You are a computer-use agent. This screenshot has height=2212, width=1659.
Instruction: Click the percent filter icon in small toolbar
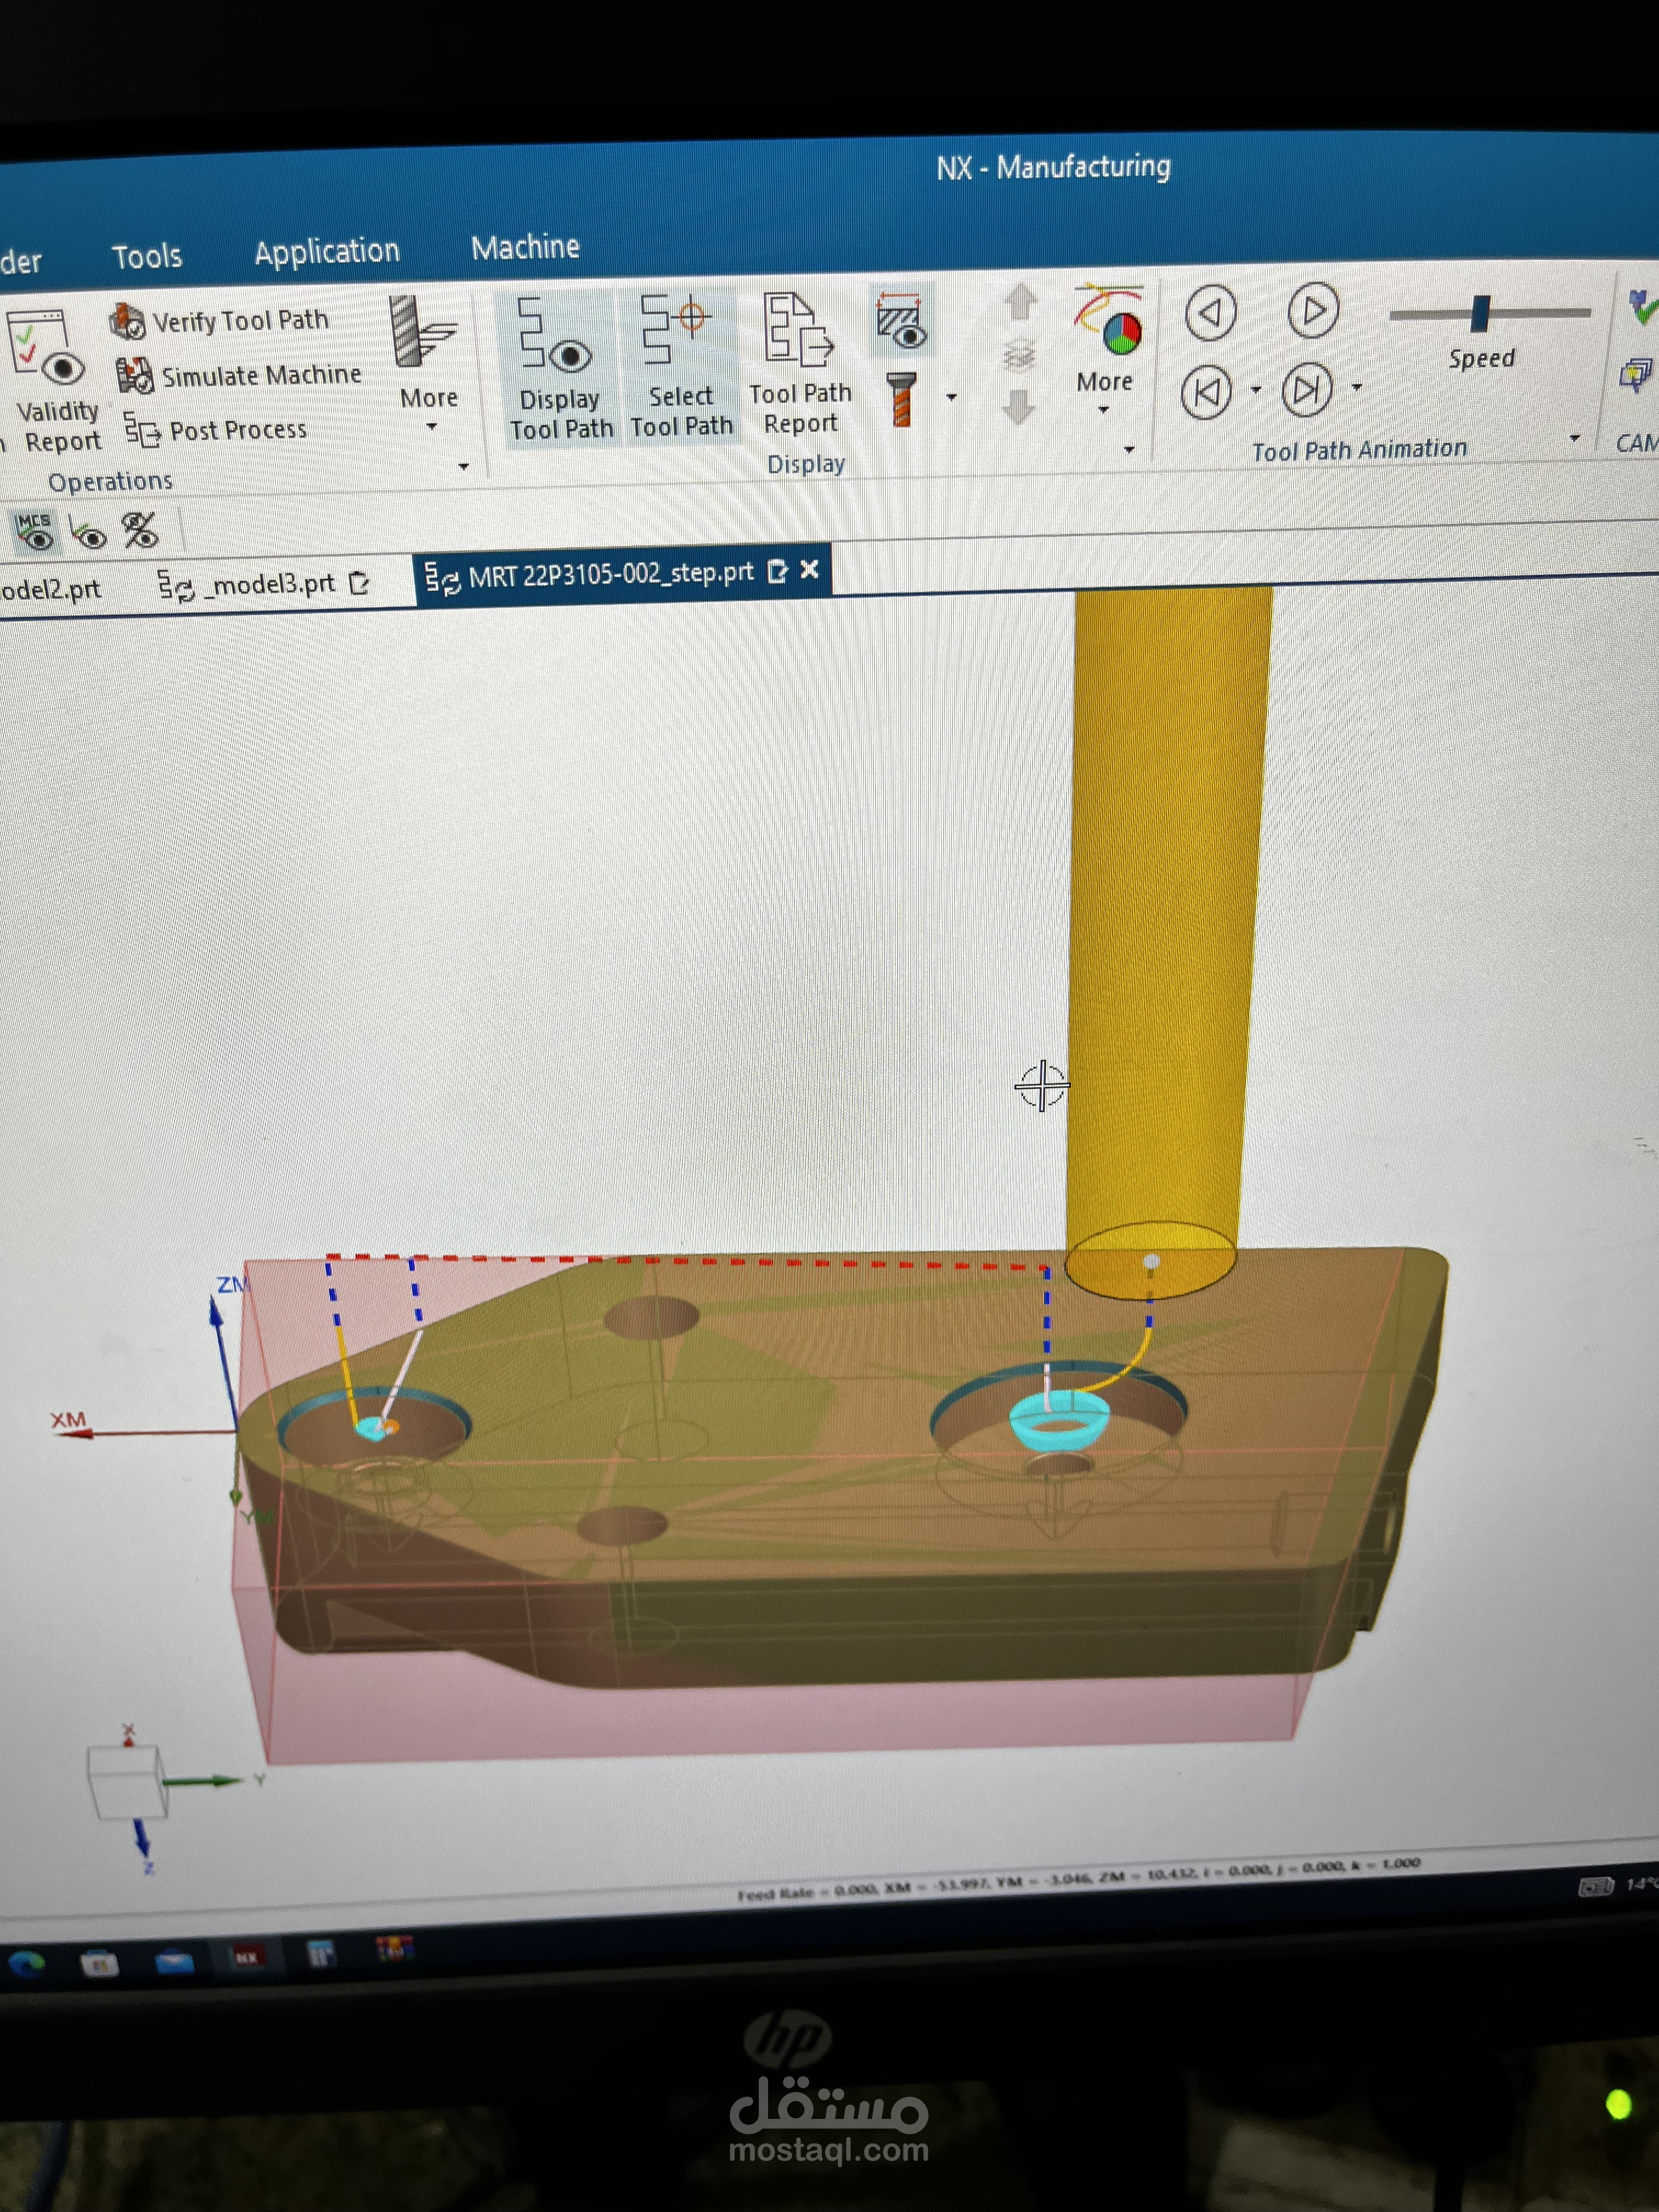coord(140,531)
